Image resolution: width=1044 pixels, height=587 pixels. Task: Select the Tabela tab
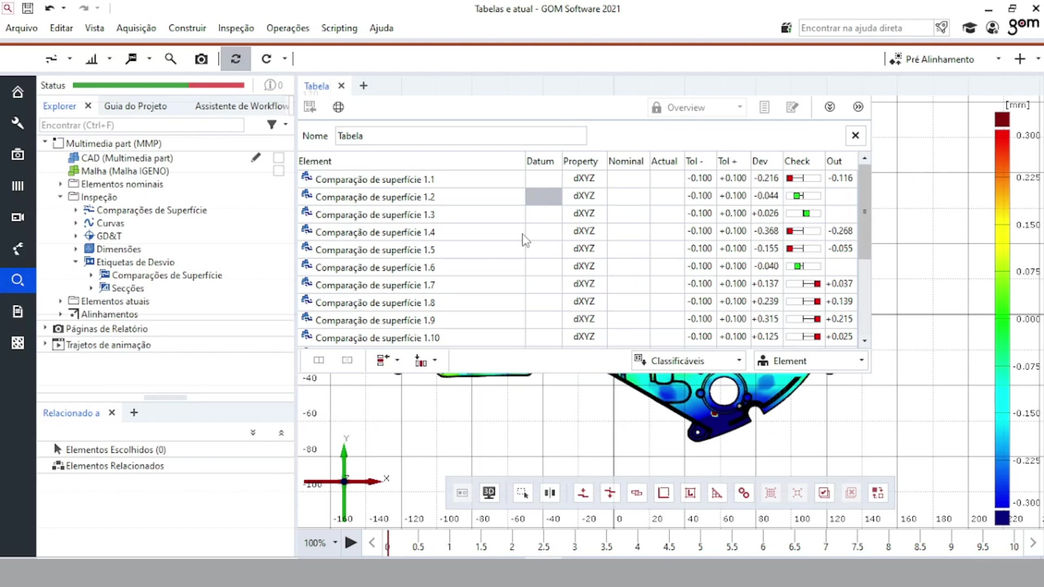click(x=316, y=86)
